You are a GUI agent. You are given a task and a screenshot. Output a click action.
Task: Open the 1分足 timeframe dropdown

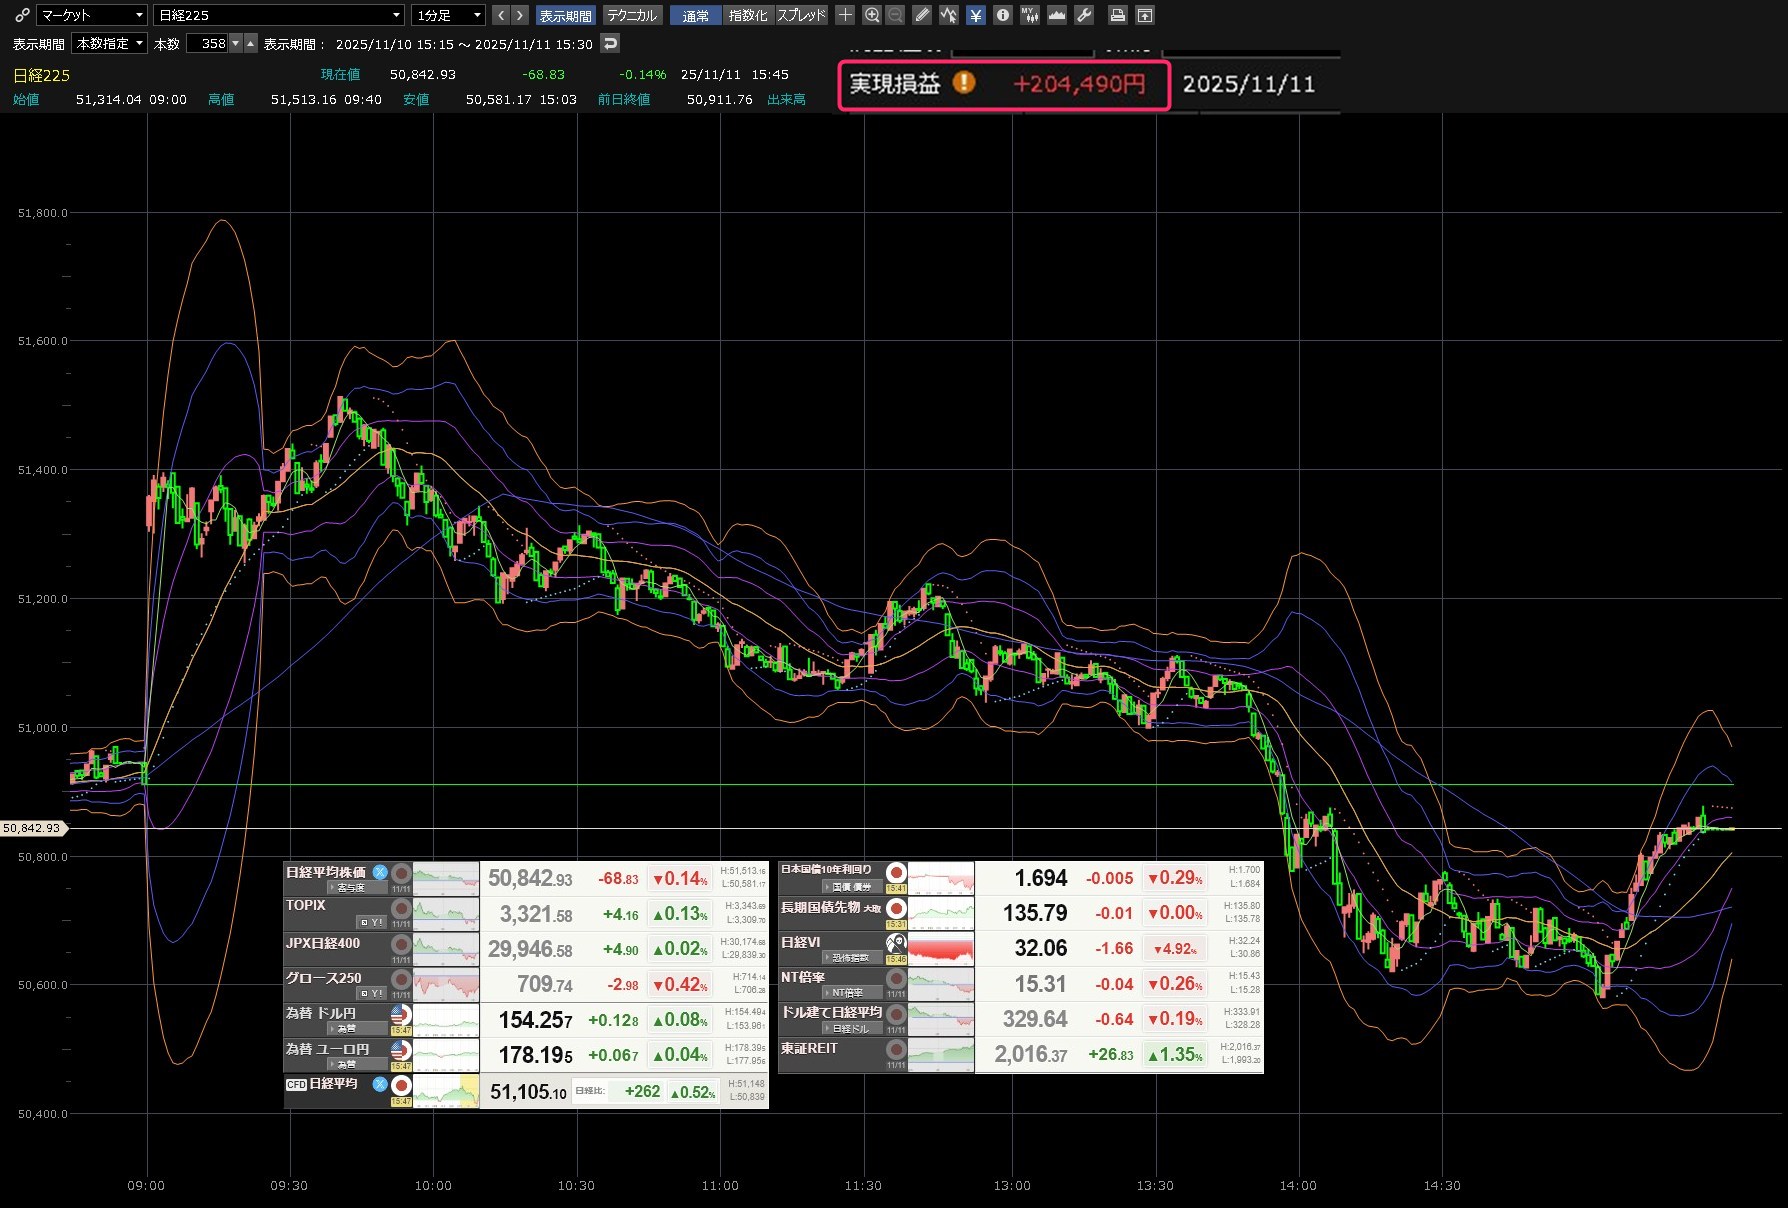click(448, 15)
